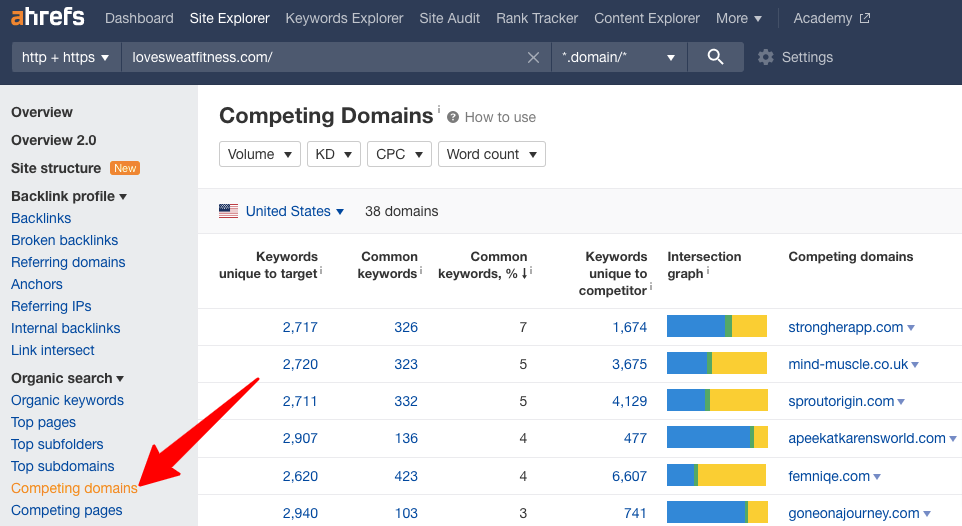
Task: Open the *.domain/* mode dropdown
Action: tap(619, 57)
